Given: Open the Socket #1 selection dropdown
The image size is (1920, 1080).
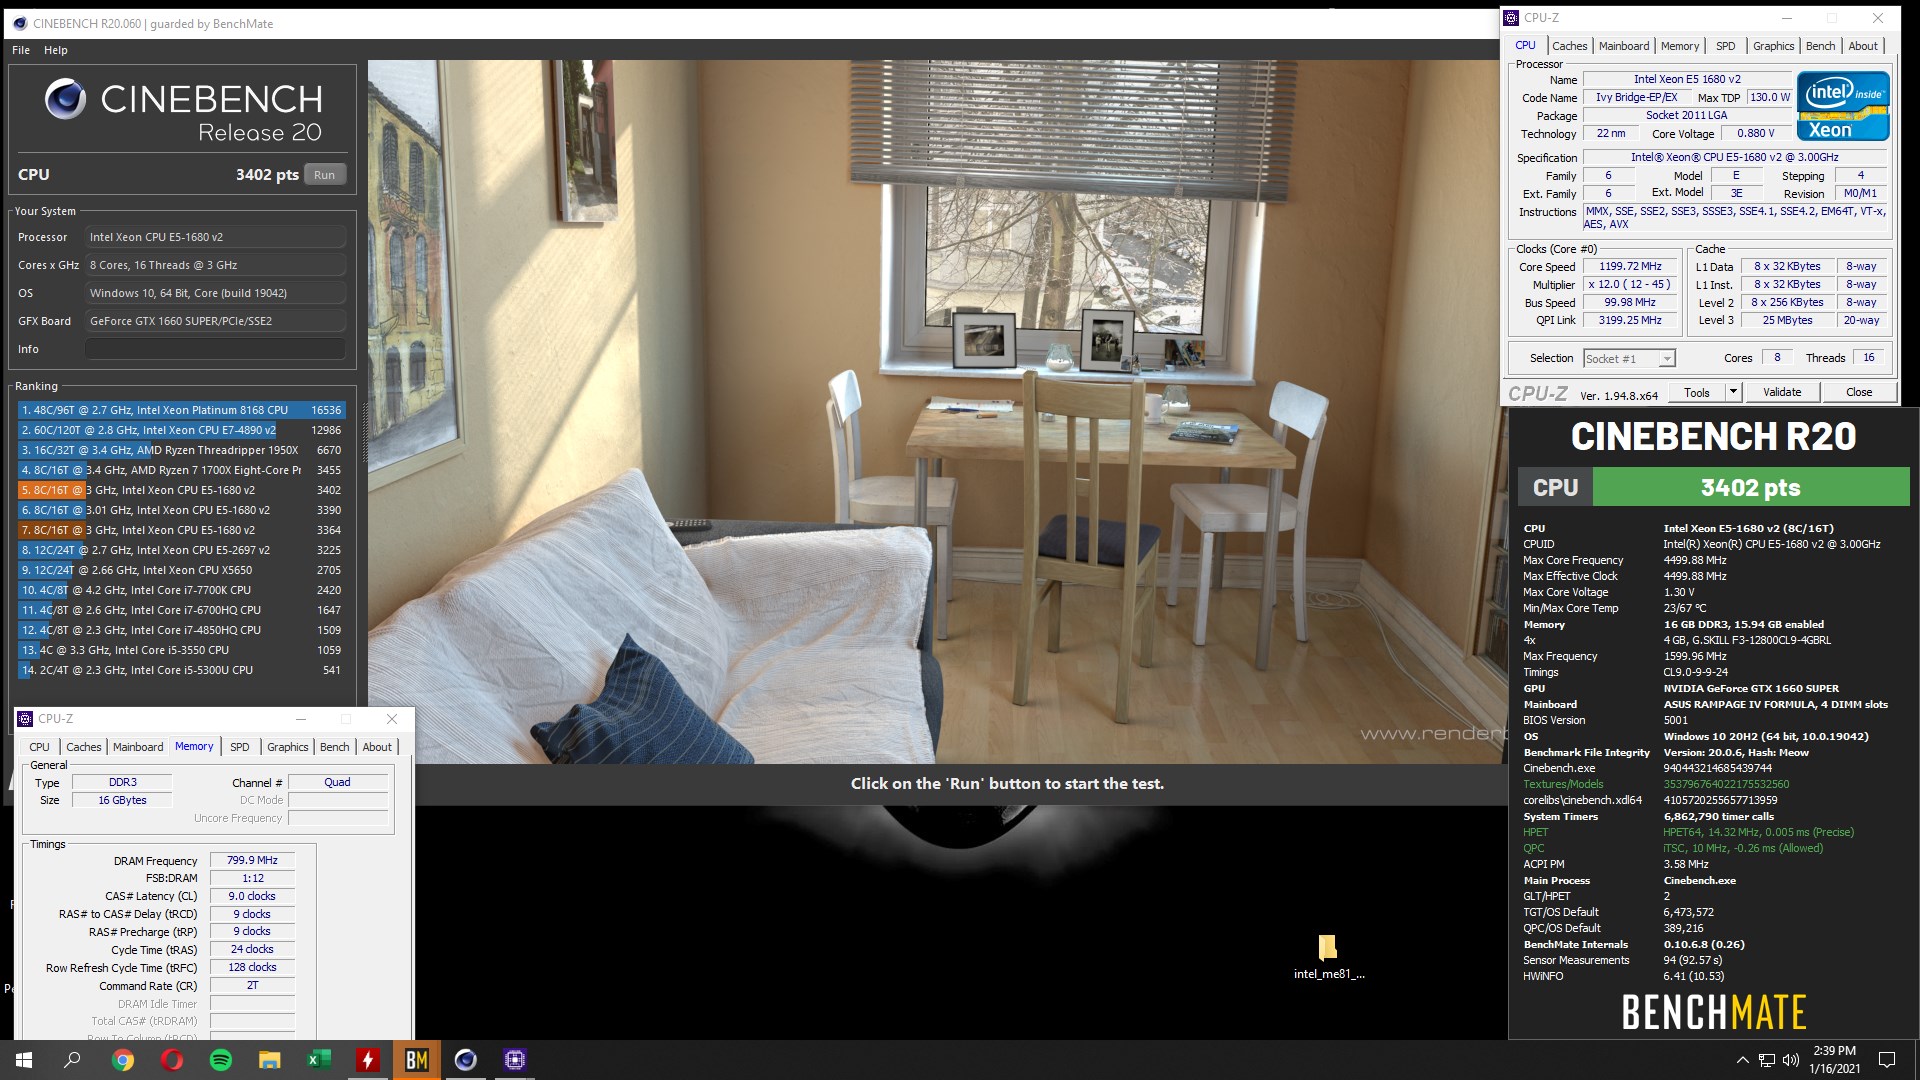Looking at the screenshot, I should (1629, 359).
